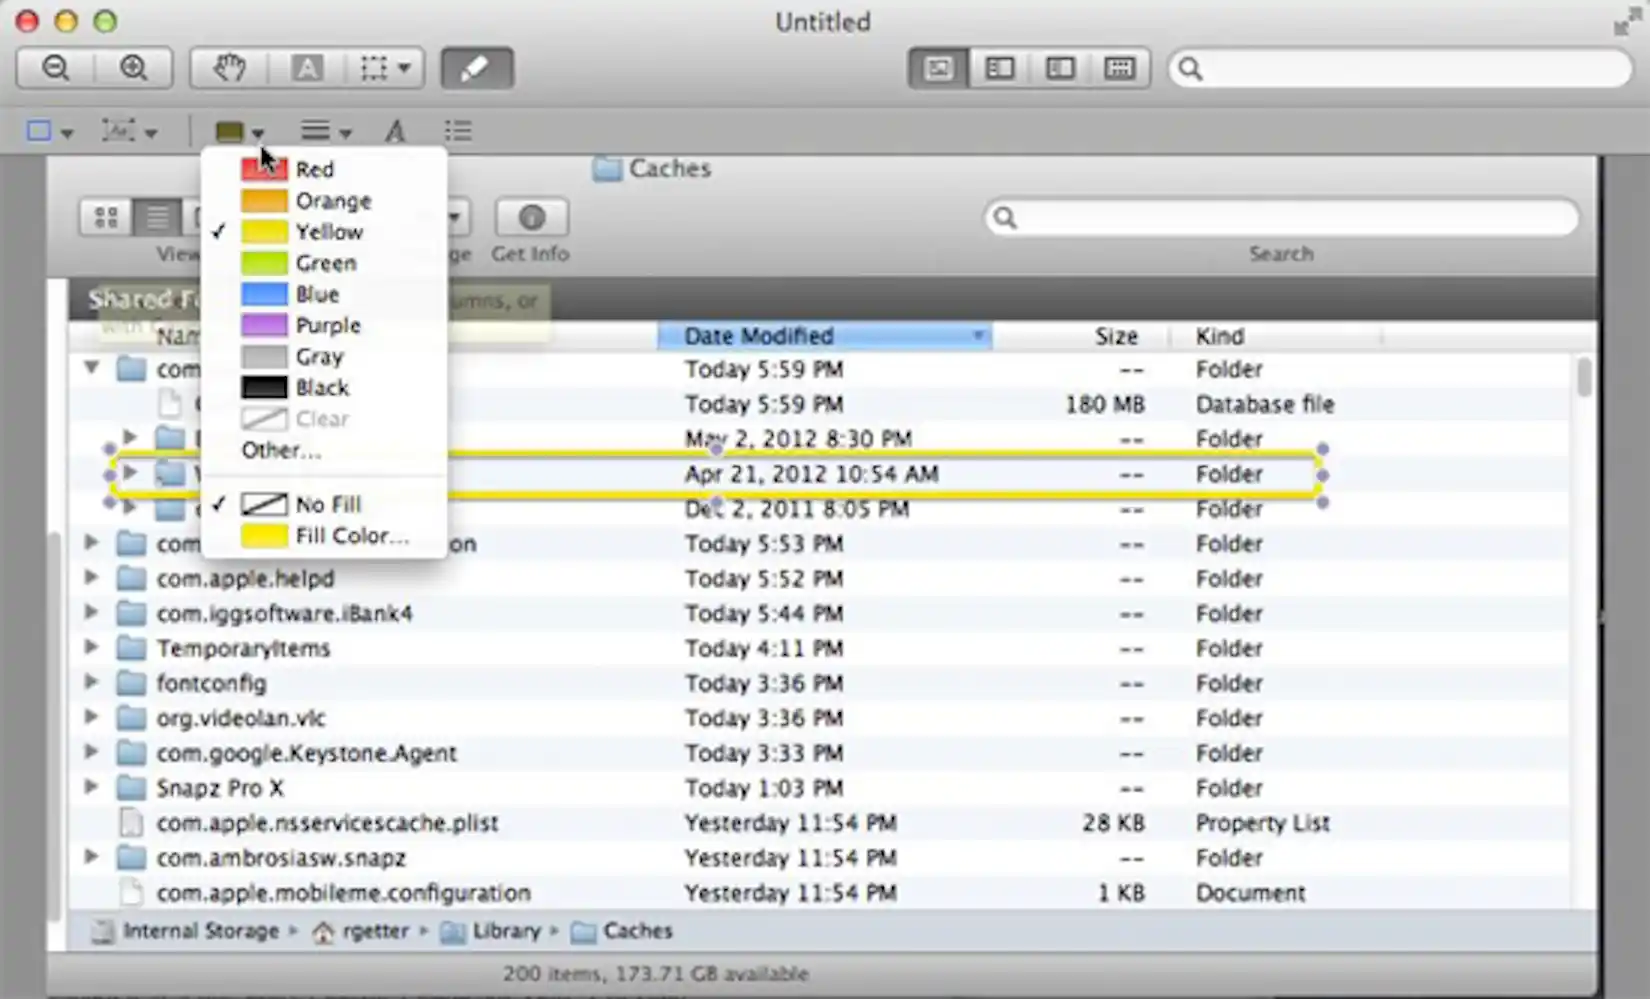
Task: Click inside the search field
Action: [x=1395, y=68]
